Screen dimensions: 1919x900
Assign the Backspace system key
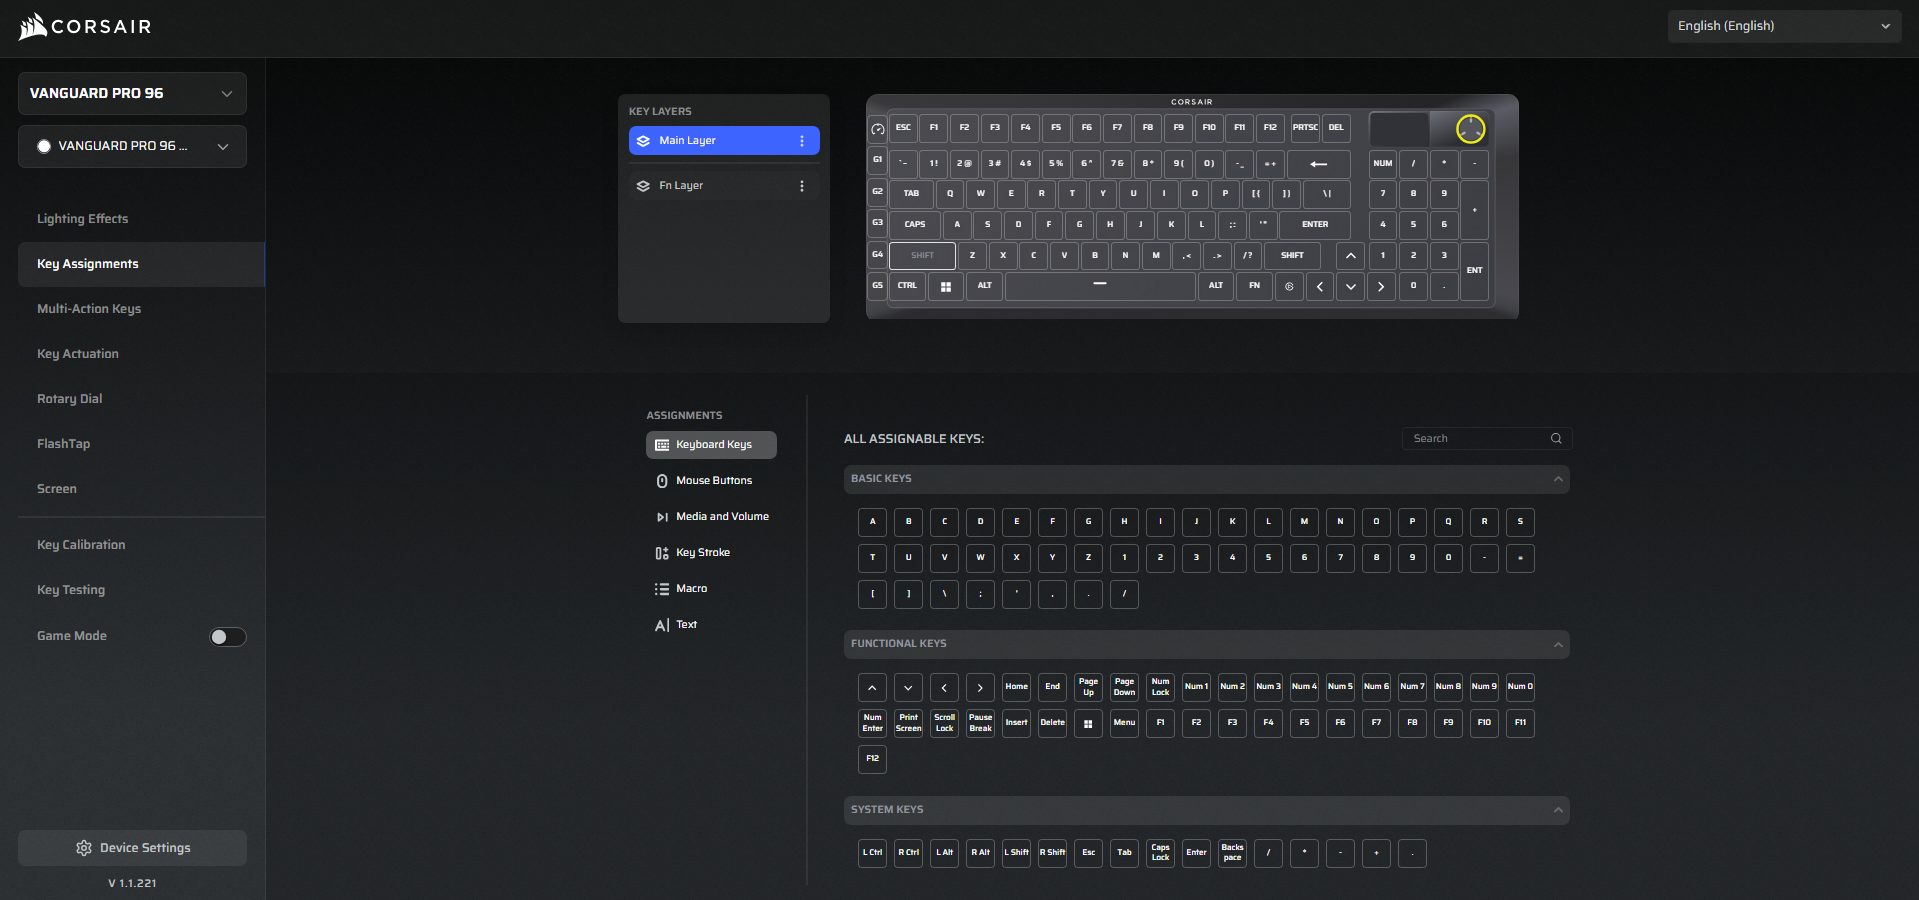(x=1232, y=853)
